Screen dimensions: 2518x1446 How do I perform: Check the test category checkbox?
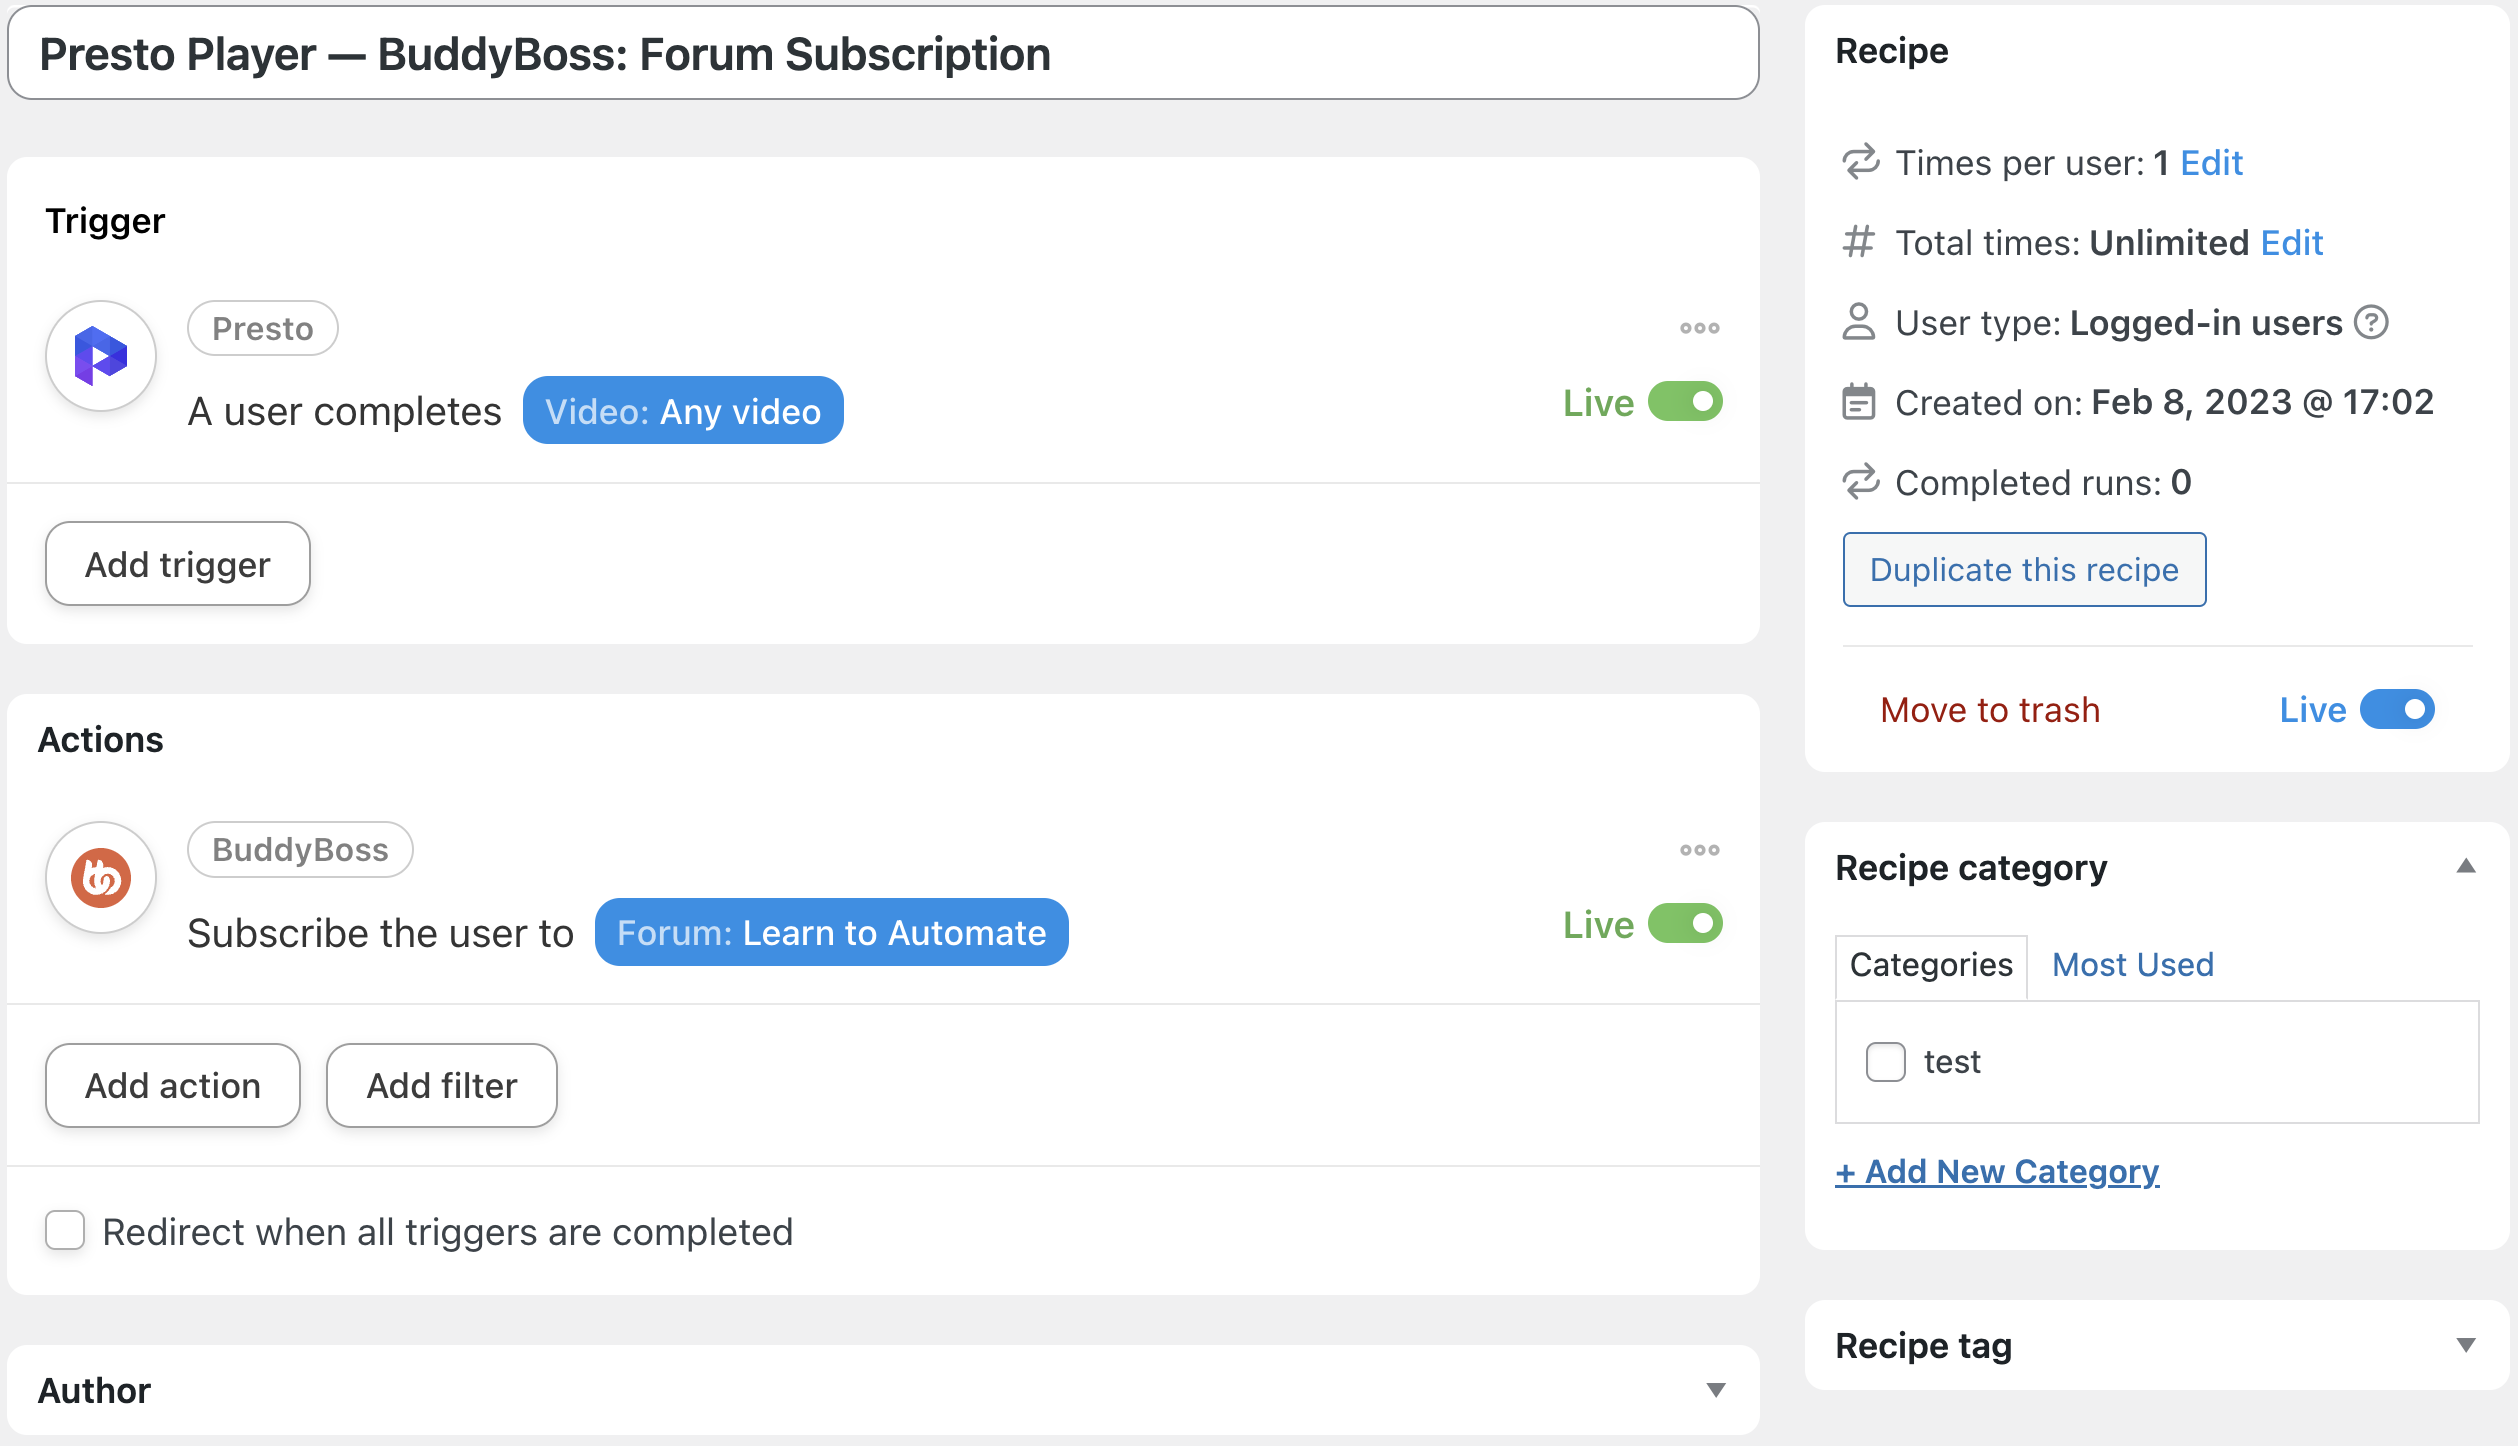coord(1885,1062)
